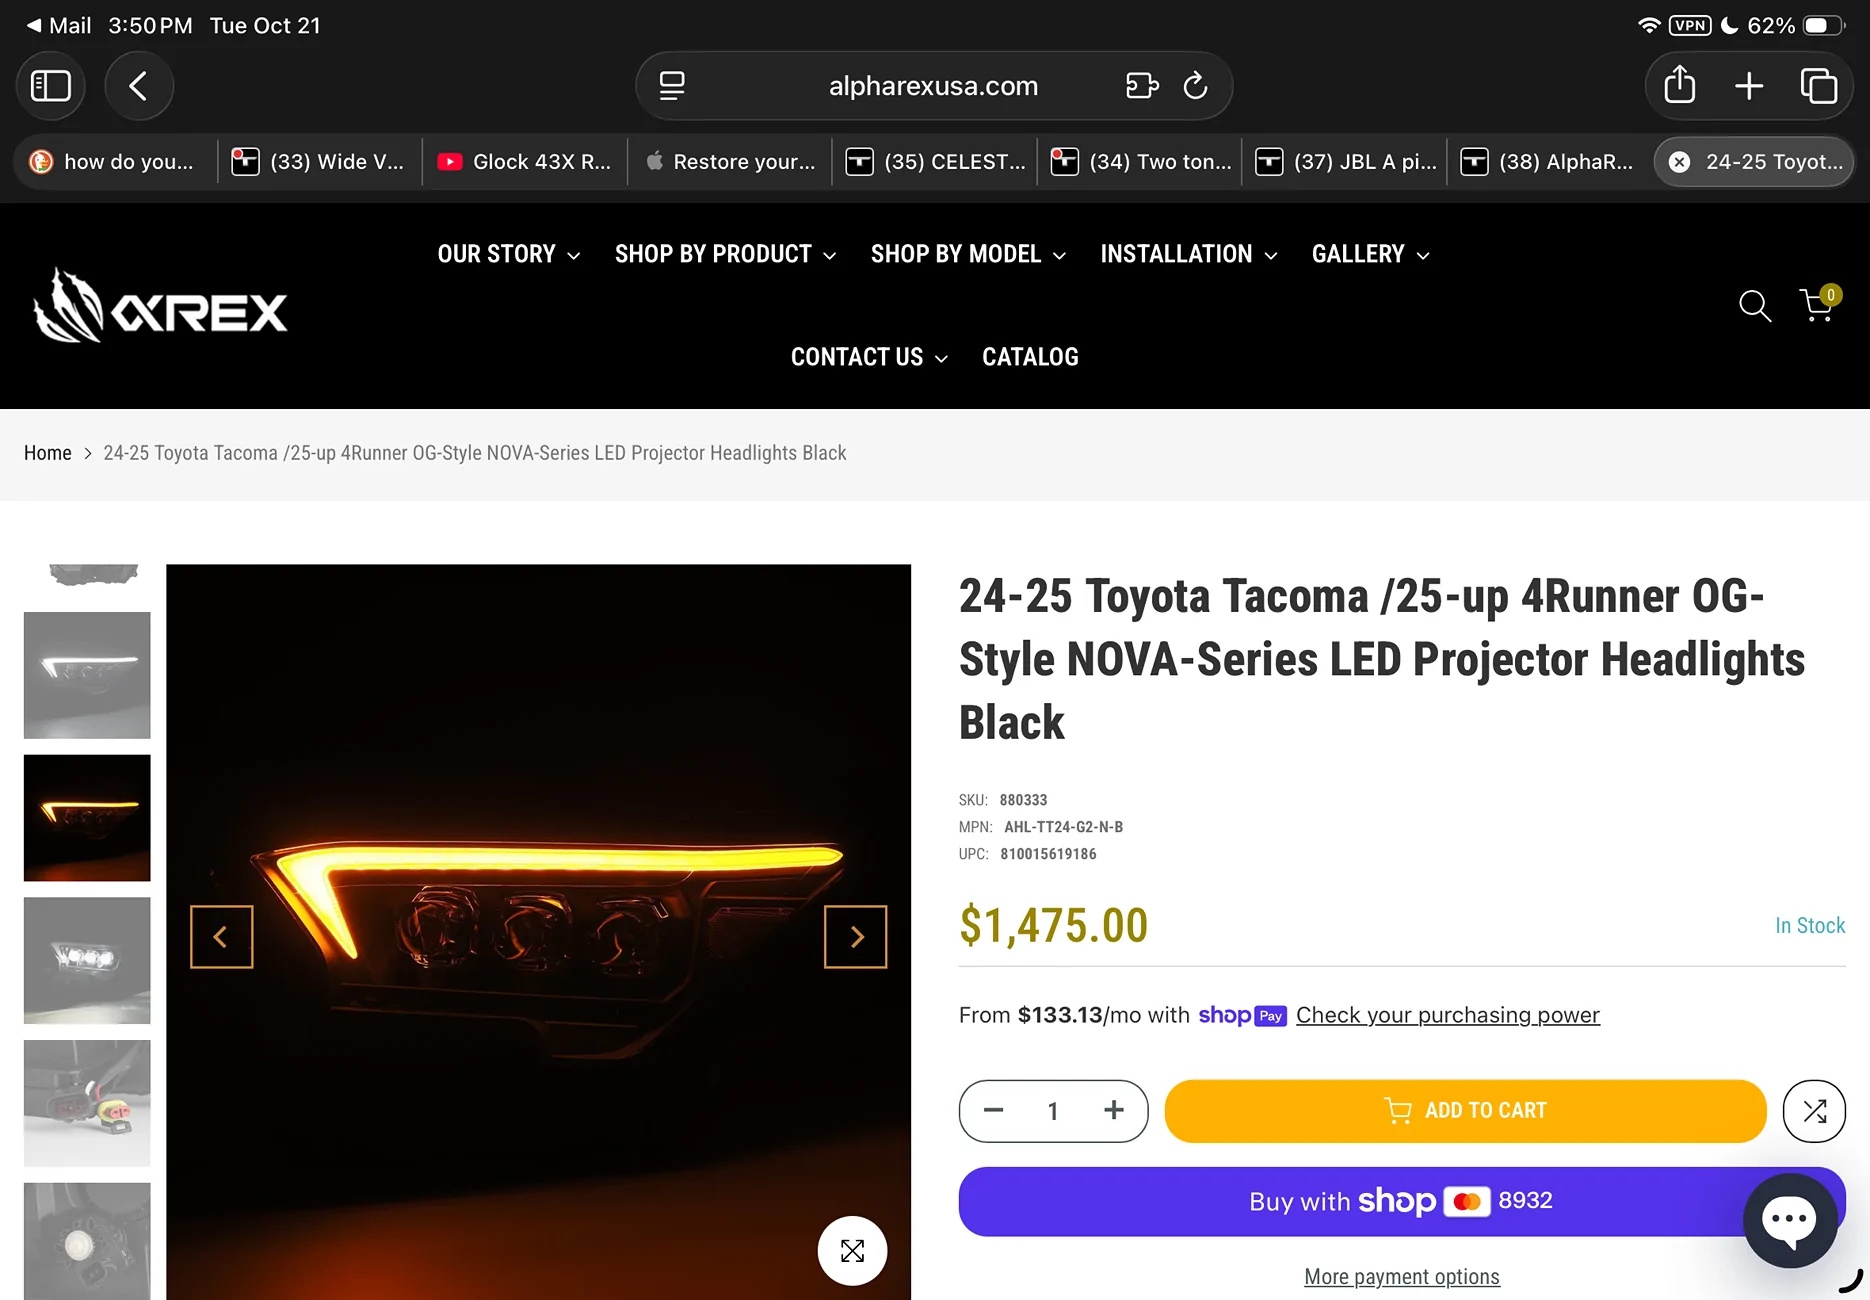Image resolution: width=1870 pixels, height=1300 pixels.
Task: Increase quantity with plus button
Action: (1114, 1111)
